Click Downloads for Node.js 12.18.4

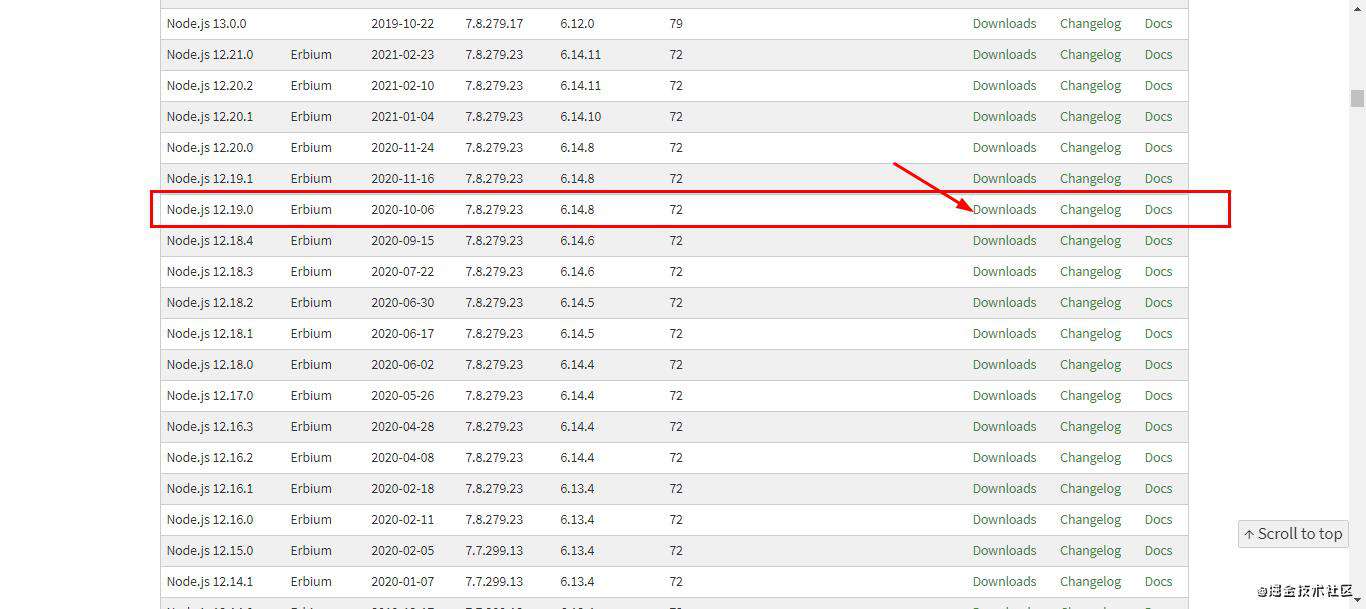[1004, 240]
